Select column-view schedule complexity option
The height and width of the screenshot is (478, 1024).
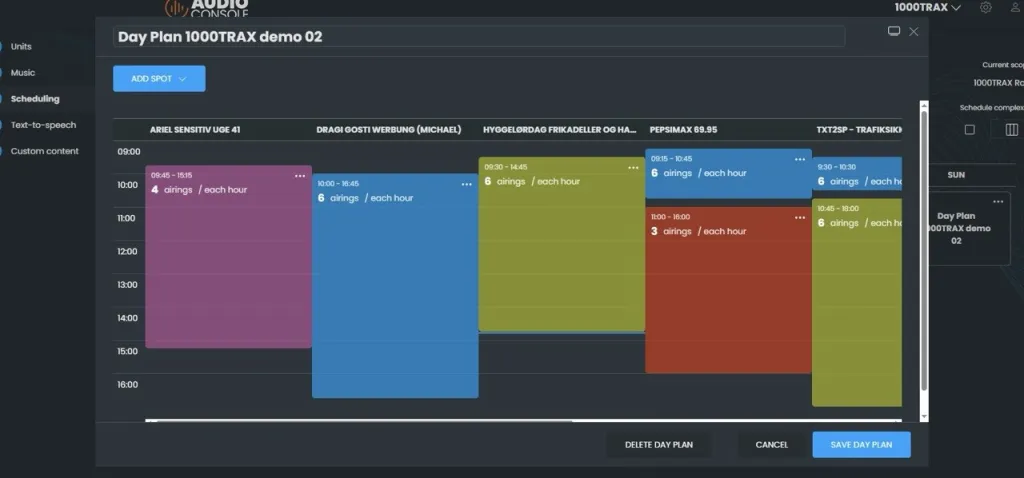point(1011,129)
